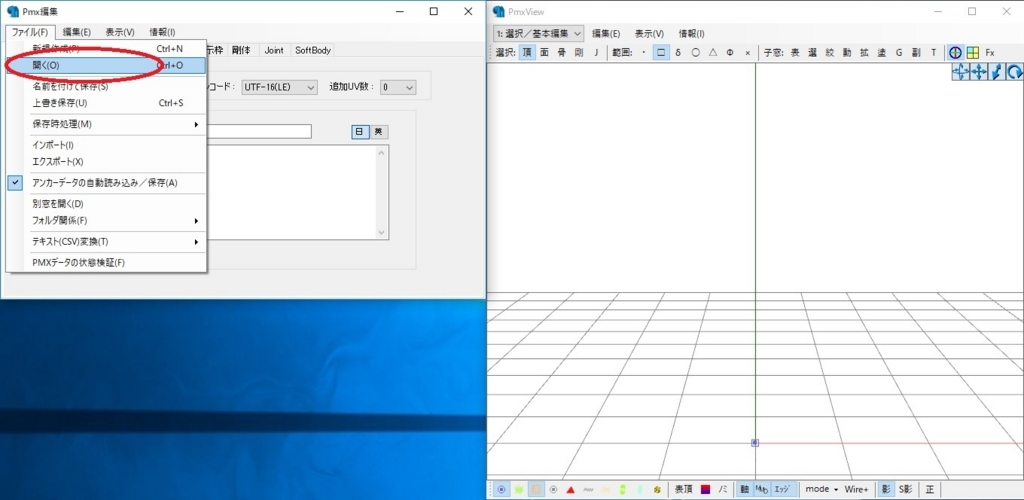The width and height of the screenshot is (1024, 500).
Task: Select rigid body (剛) selection mode
Action: [579, 53]
